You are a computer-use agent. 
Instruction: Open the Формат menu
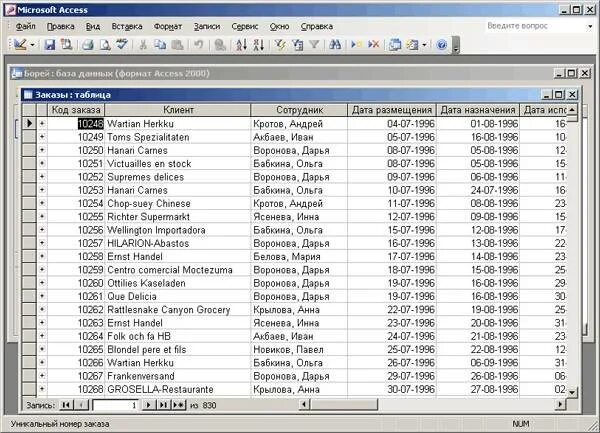click(x=168, y=26)
